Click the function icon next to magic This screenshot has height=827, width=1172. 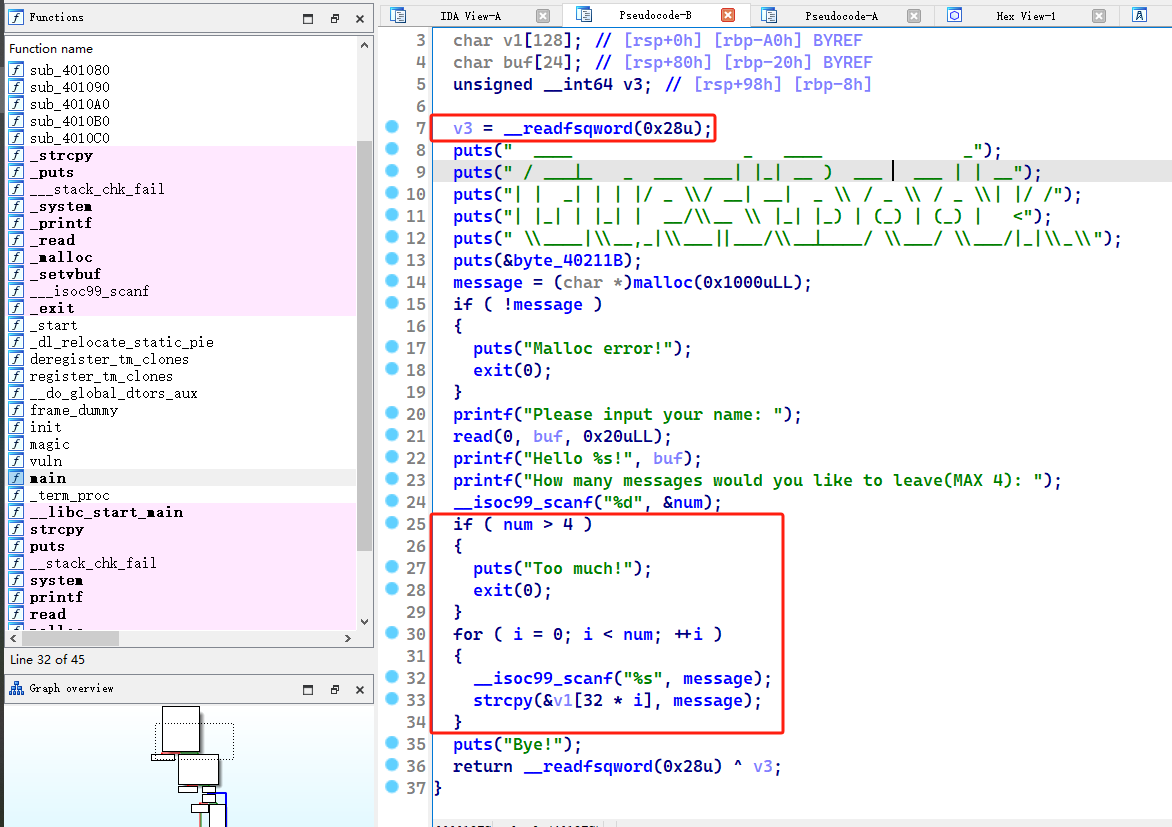(x=16, y=444)
